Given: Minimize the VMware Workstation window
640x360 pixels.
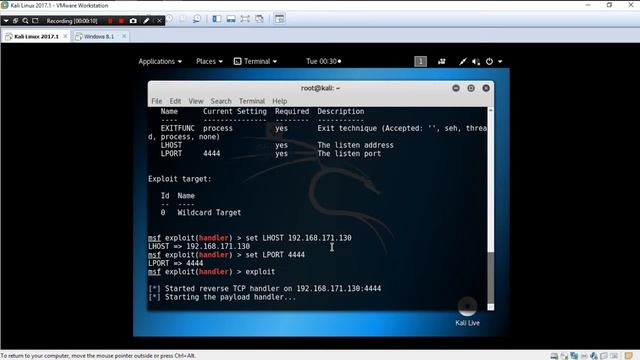Looking at the screenshot, I should point(588,5).
